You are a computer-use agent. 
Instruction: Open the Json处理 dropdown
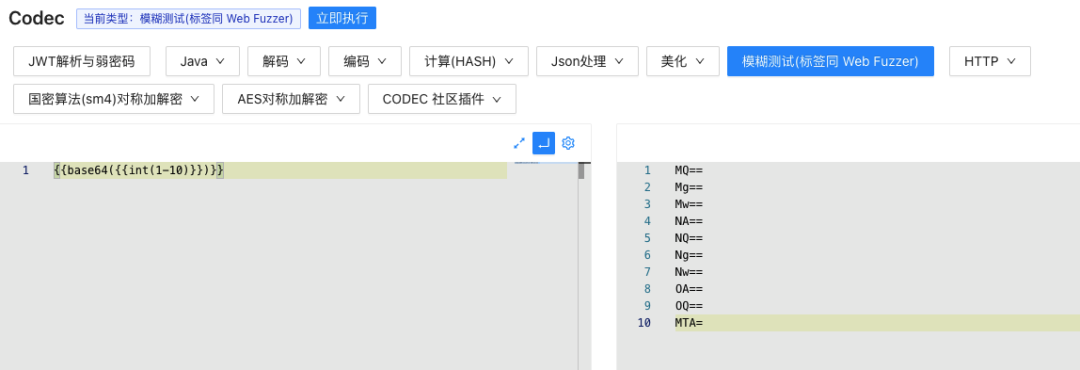click(x=588, y=61)
